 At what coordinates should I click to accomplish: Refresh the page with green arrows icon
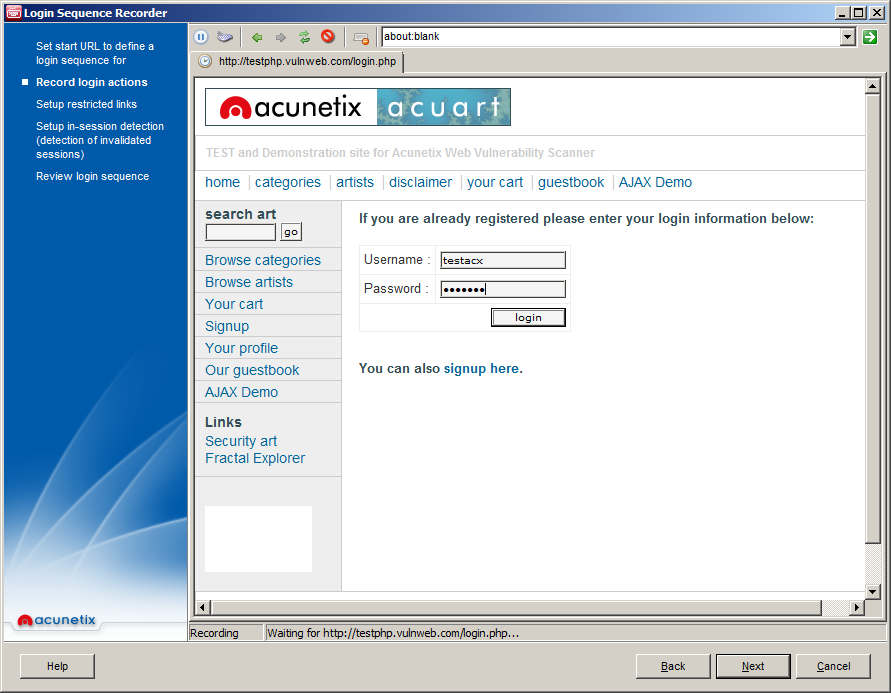coord(305,37)
